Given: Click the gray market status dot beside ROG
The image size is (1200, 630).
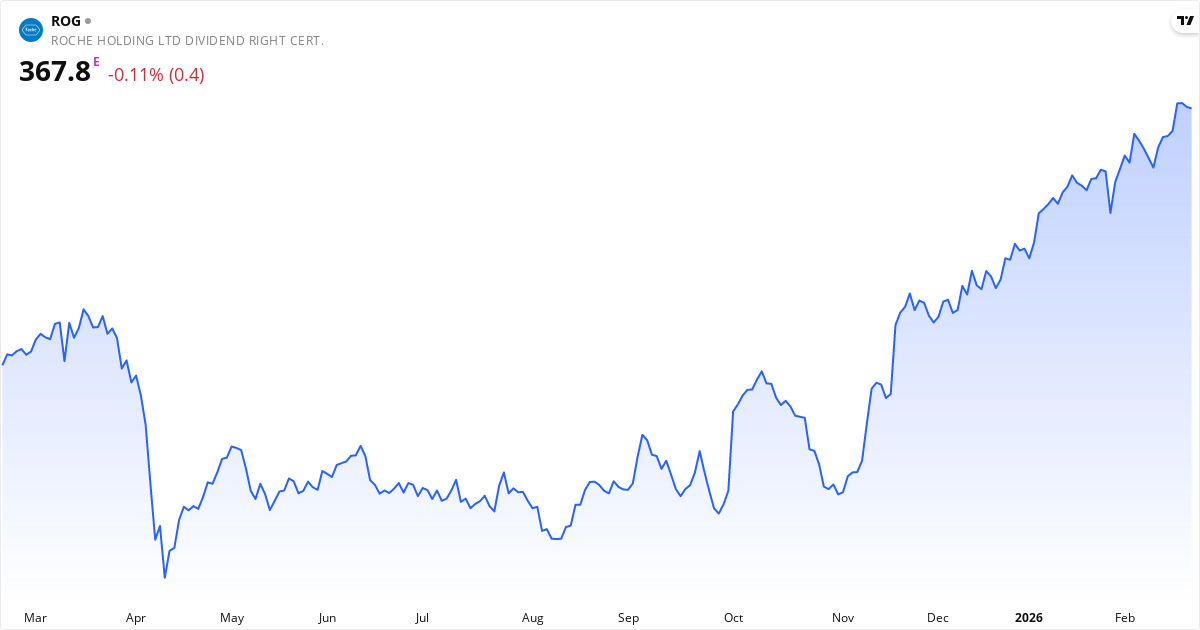Looking at the screenshot, I should (x=88, y=21).
